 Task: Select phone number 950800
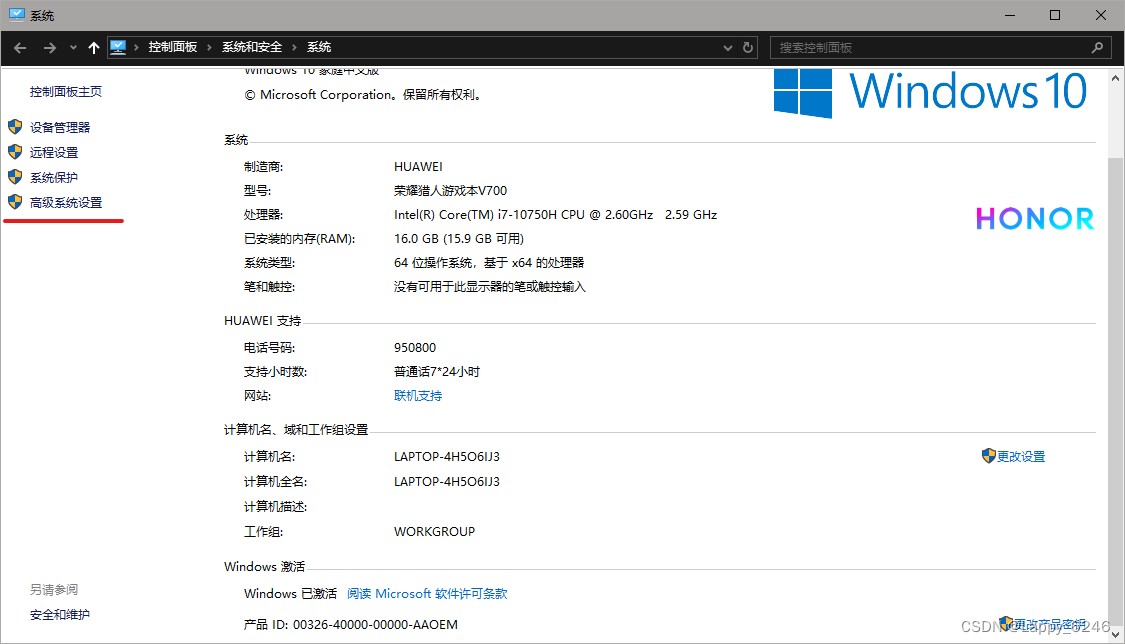click(415, 348)
